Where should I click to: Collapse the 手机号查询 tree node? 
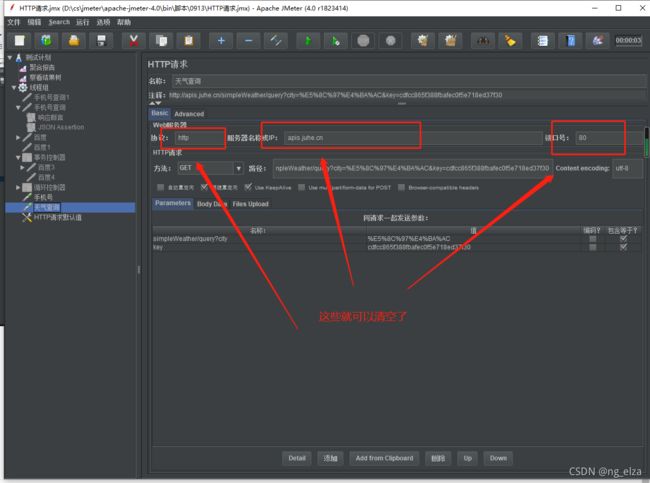[18, 107]
